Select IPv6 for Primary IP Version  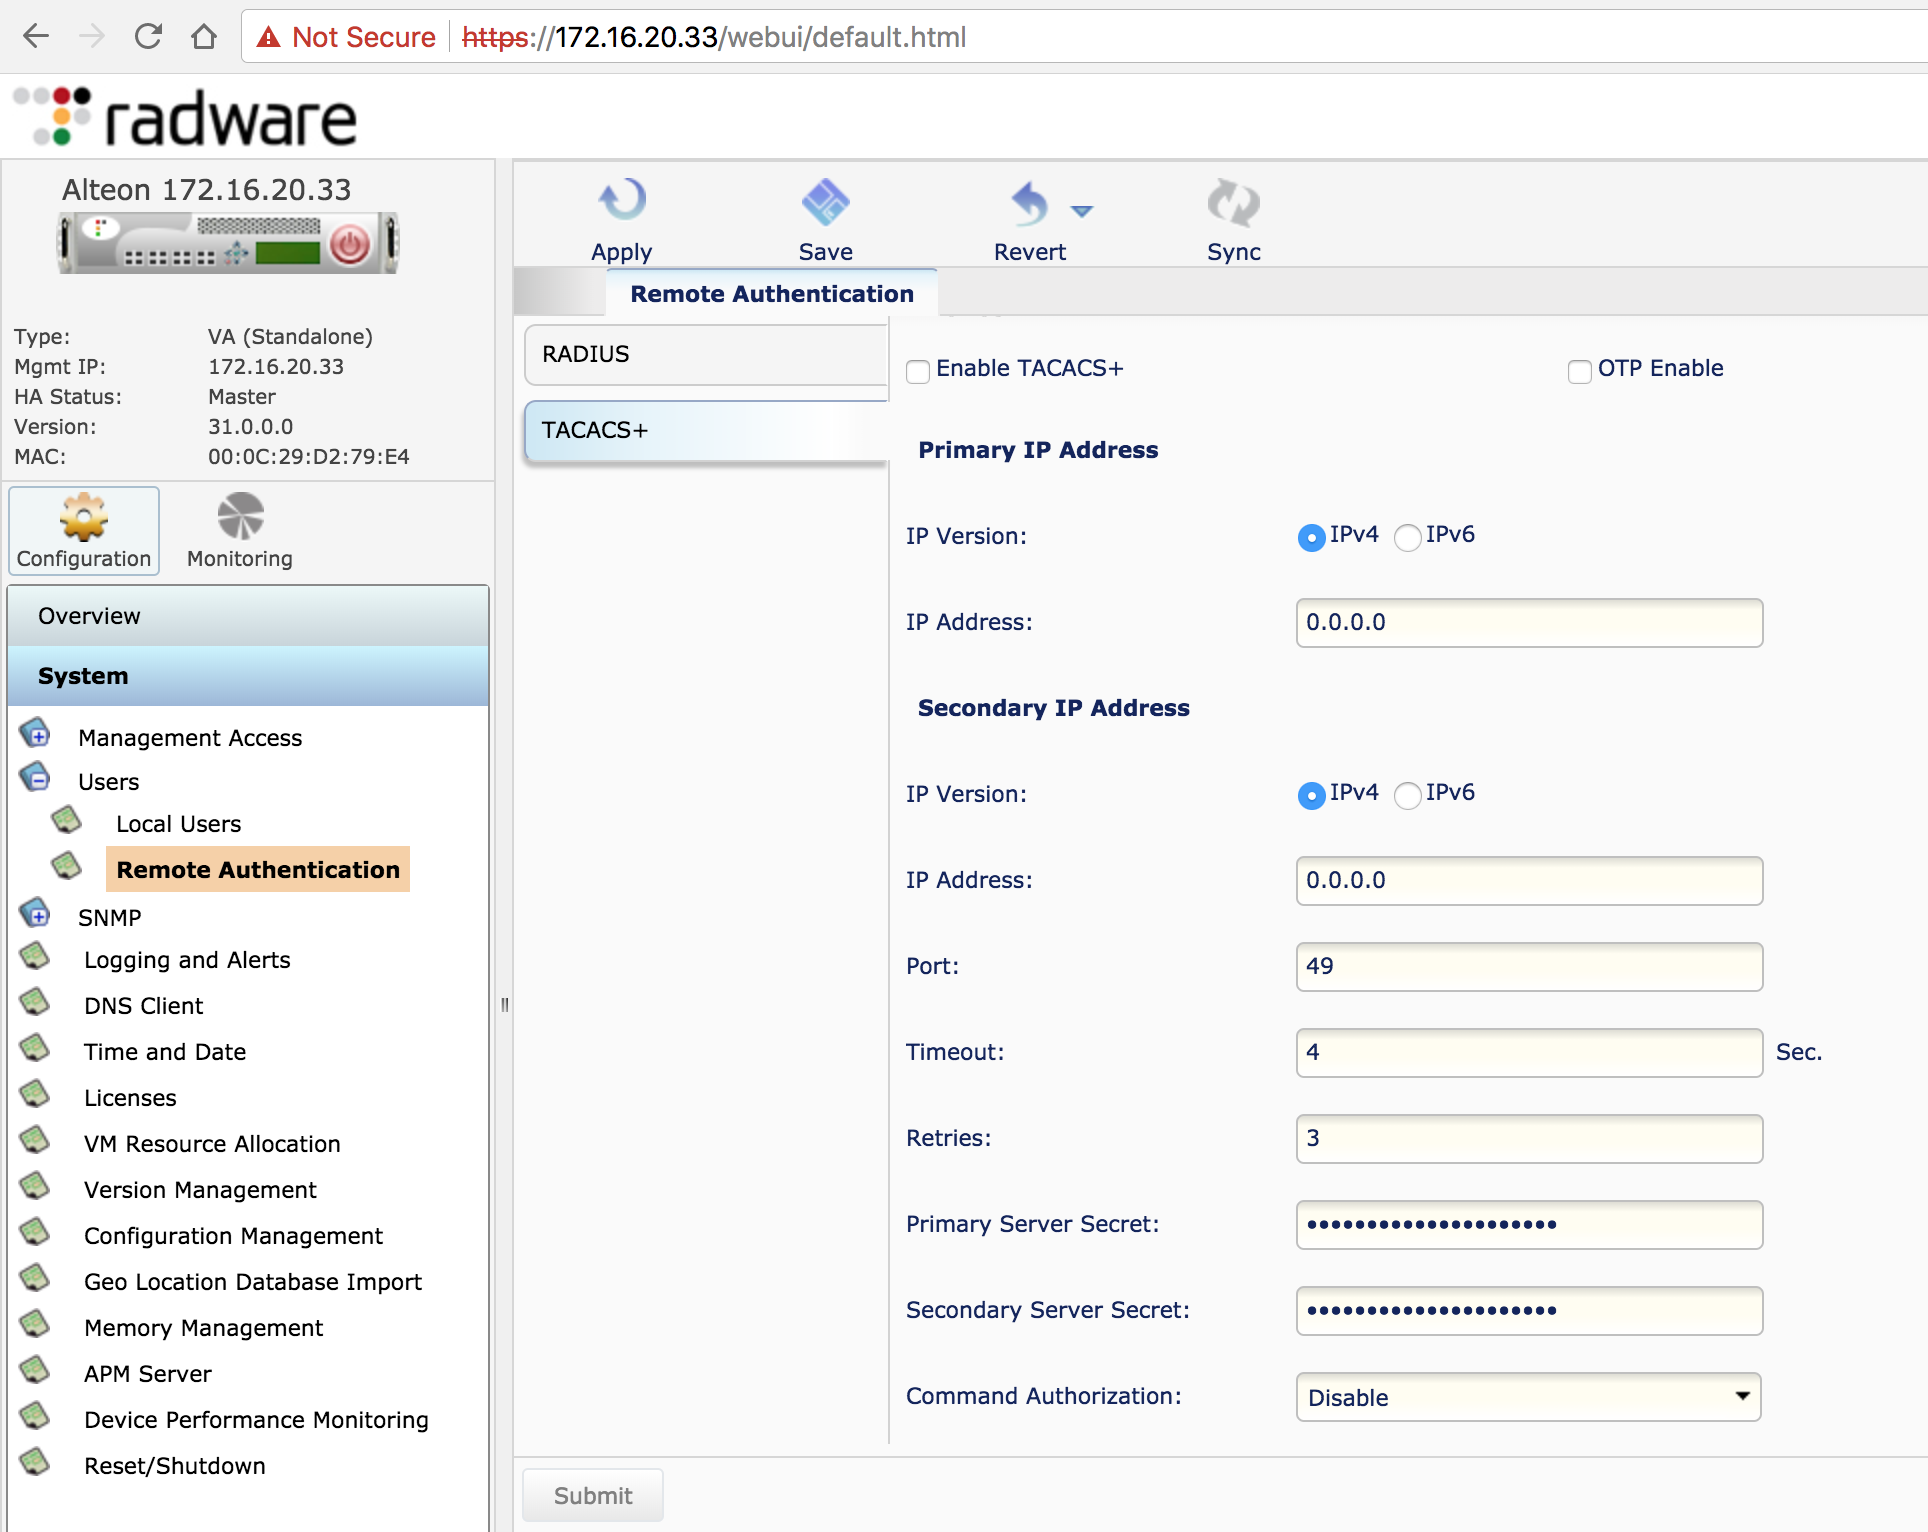coord(1408,538)
